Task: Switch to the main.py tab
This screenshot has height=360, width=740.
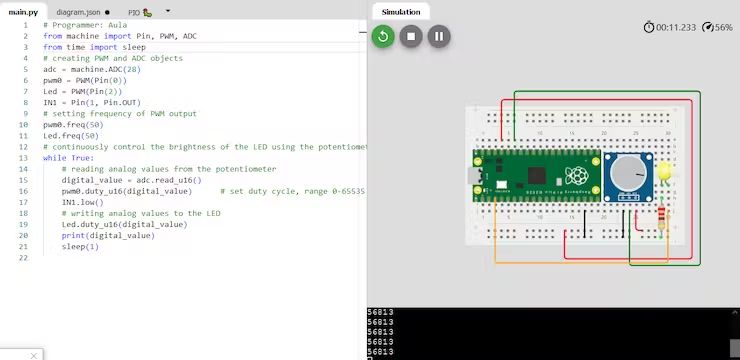Action: pyautogui.click(x=23, y=12)
